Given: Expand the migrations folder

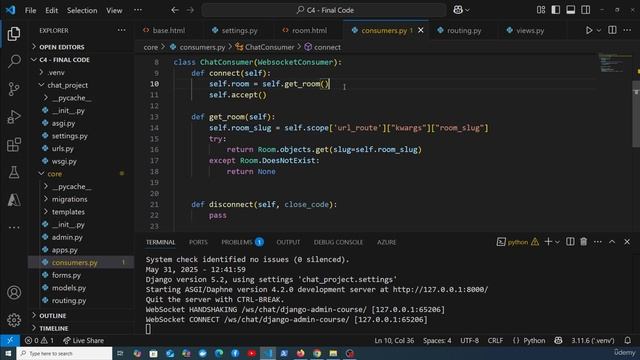Looking at the screenshot, I should point(69,199).
